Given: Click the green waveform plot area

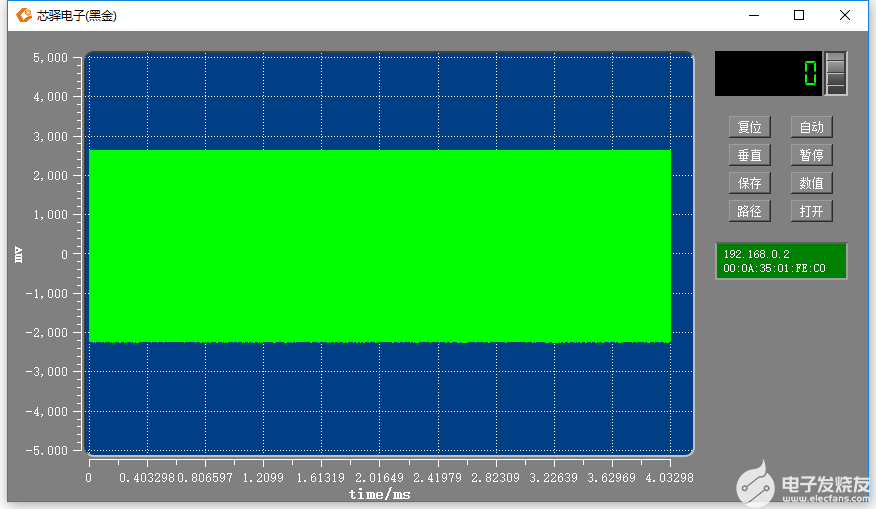Looking at the screenshot, I should point(380,246).
